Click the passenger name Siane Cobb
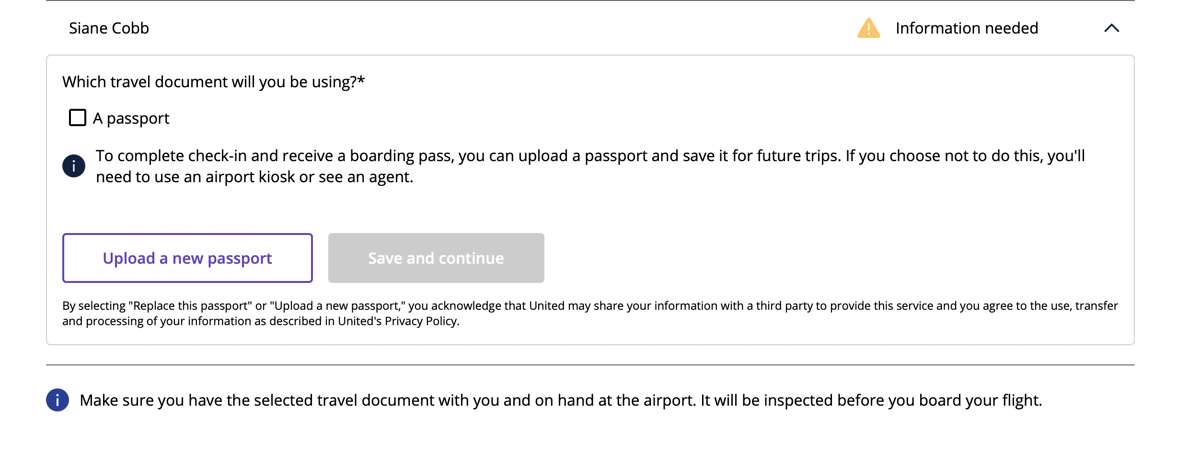 (x=109, y=28)
